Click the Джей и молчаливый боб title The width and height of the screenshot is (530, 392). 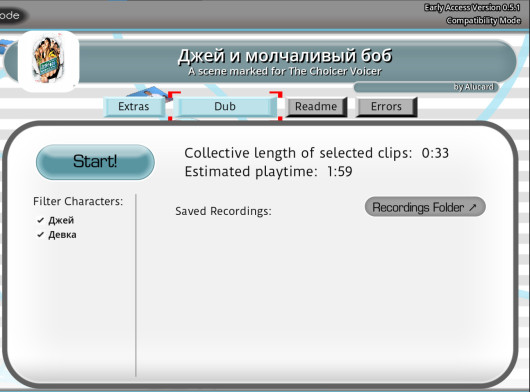coord(285,55)
